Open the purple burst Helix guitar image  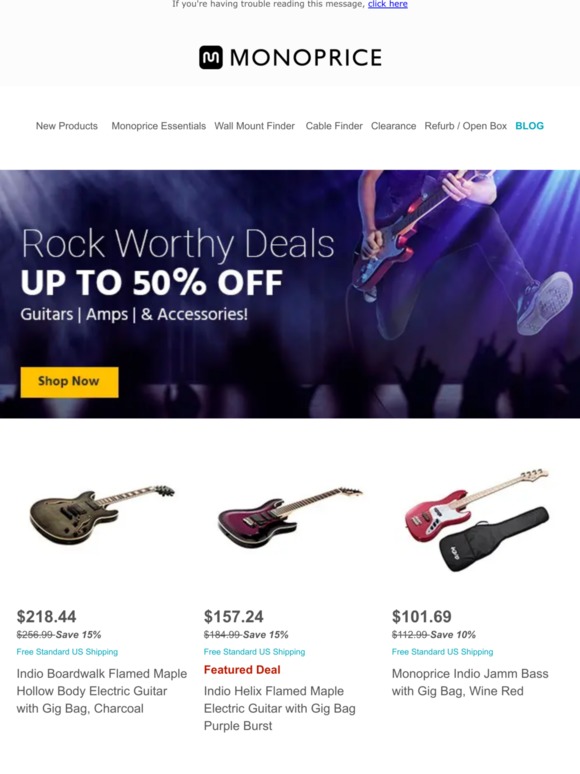[x=290, y=517]
